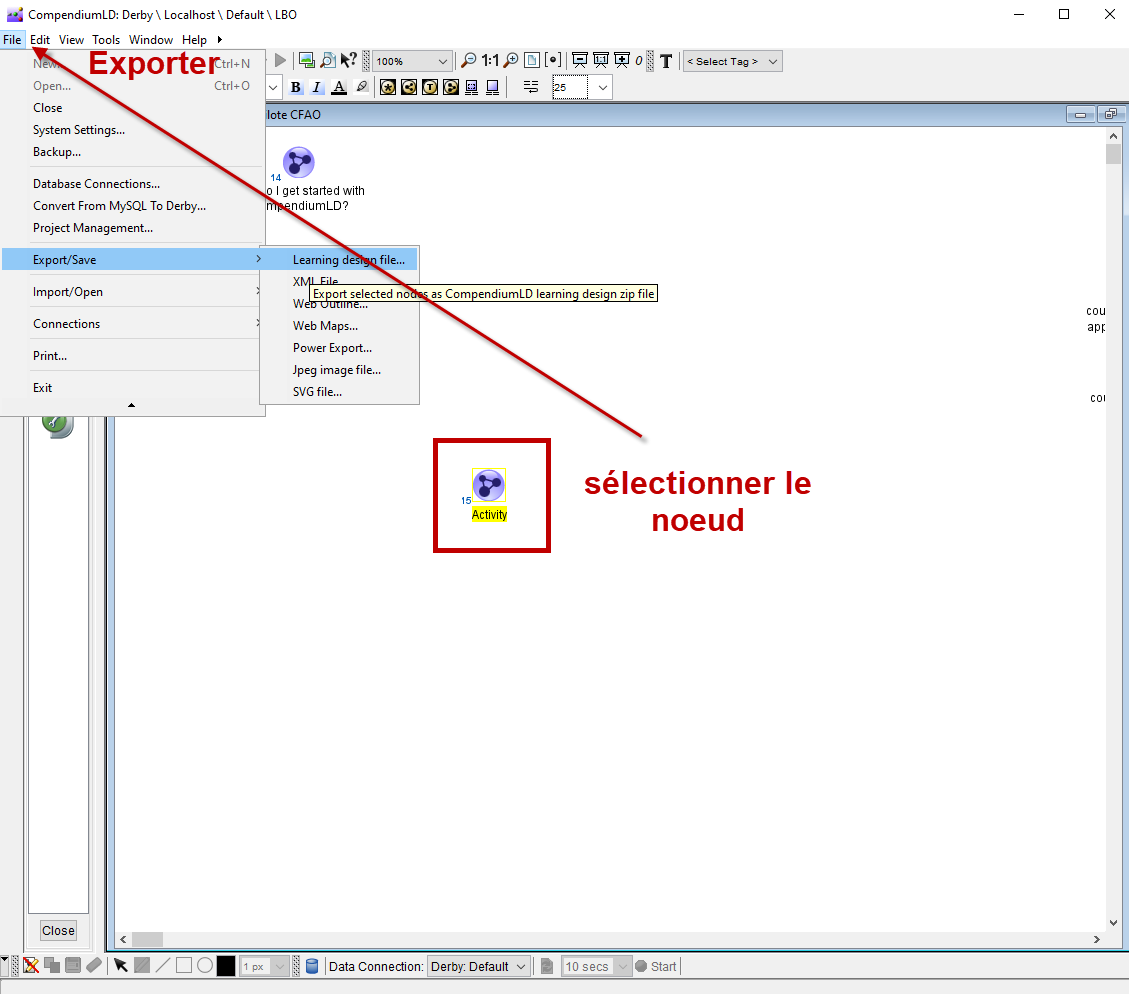1129x994 pixels.
Task: Select the Activity node icon on the map
Action: 489,484
